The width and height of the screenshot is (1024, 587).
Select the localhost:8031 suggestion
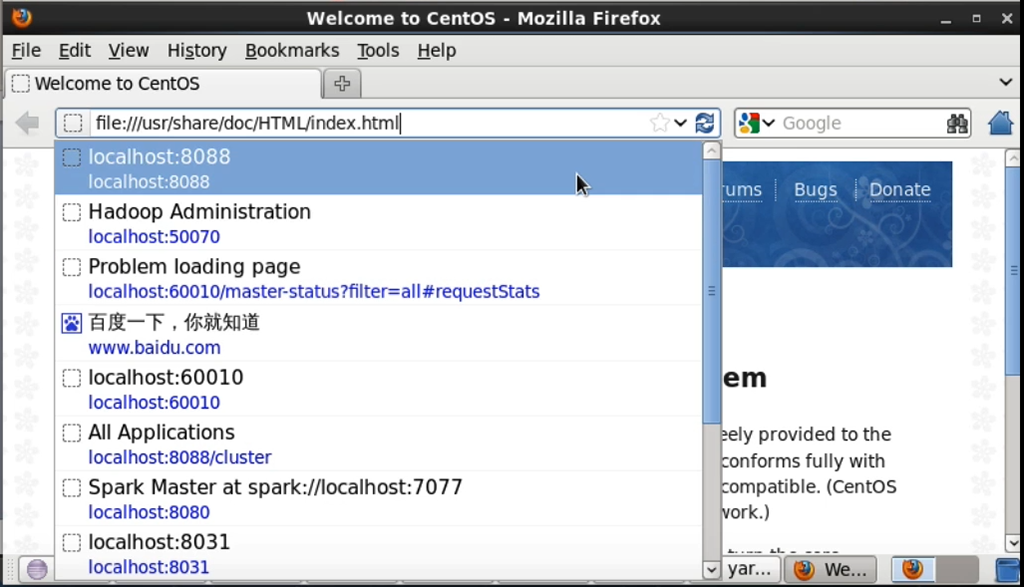click(x=378, y=554)
